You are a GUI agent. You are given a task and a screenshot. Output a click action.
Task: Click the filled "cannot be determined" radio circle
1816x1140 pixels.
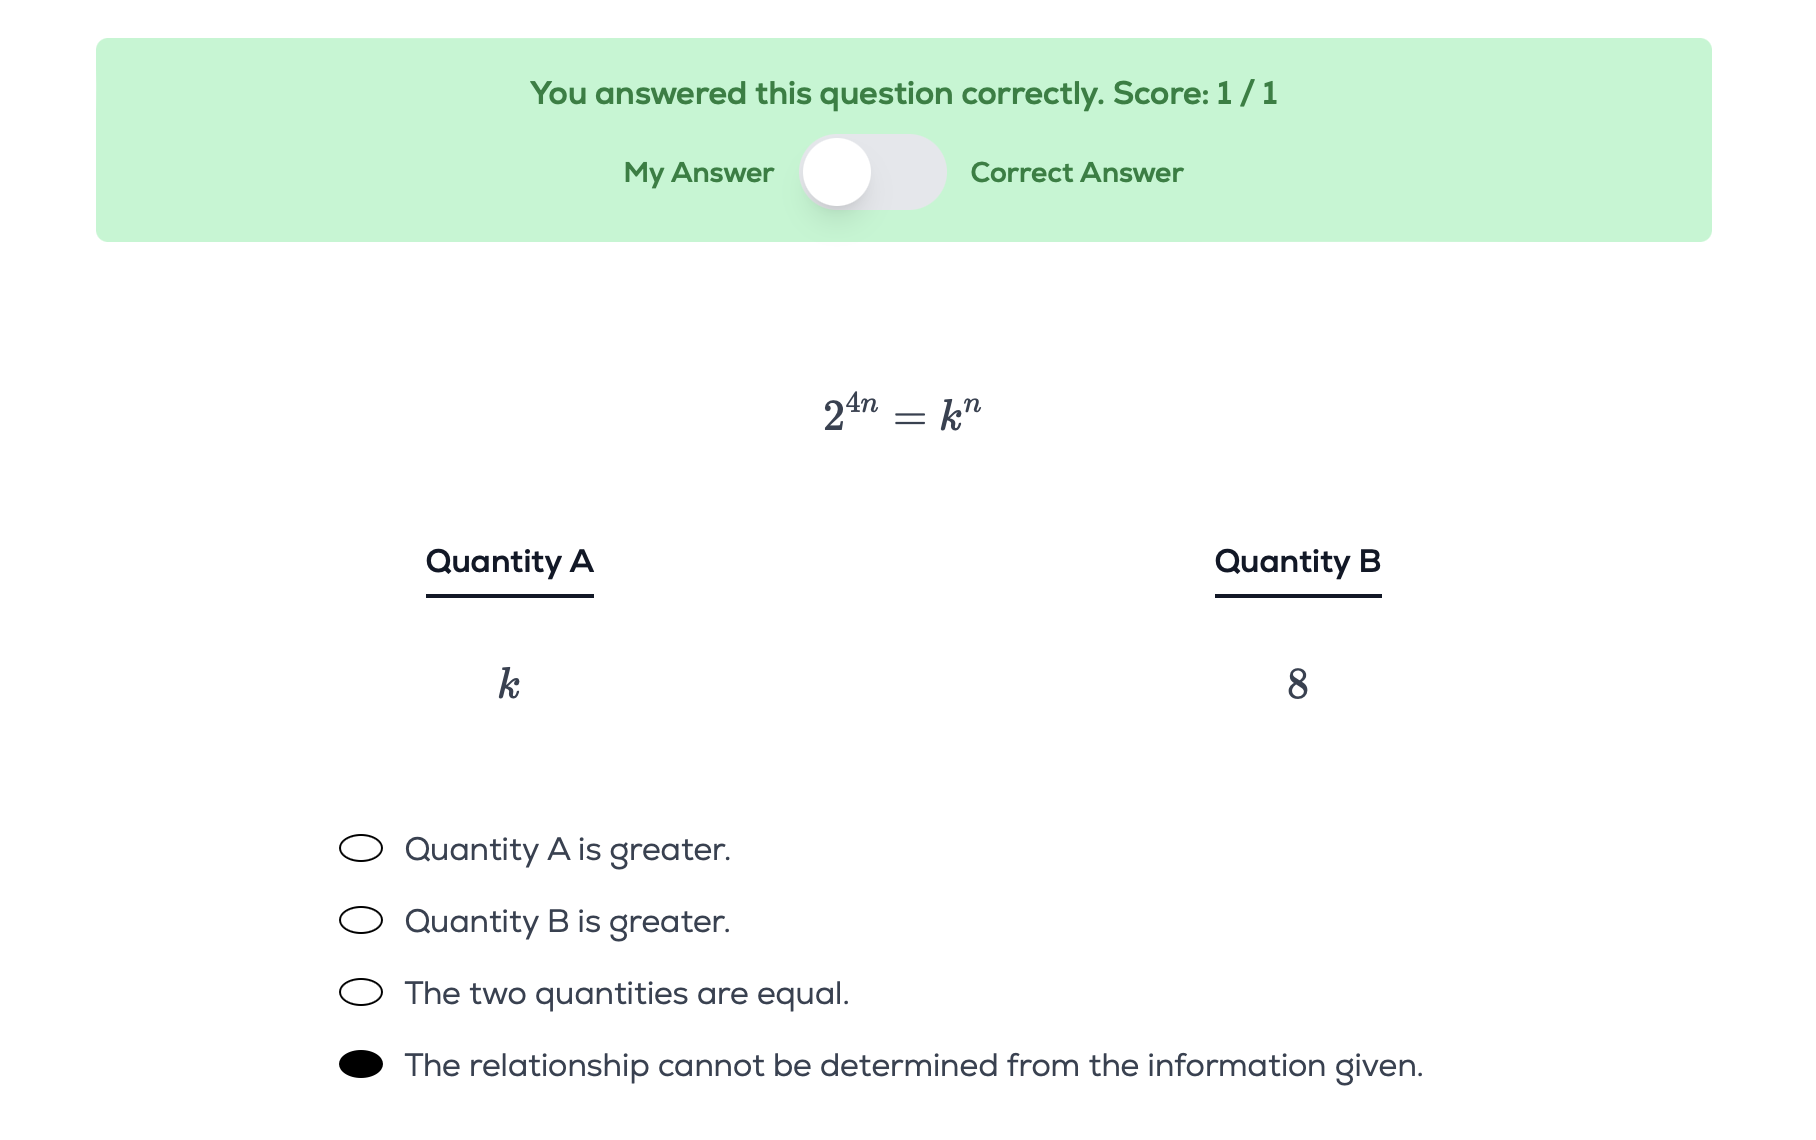coord(361,1064)
